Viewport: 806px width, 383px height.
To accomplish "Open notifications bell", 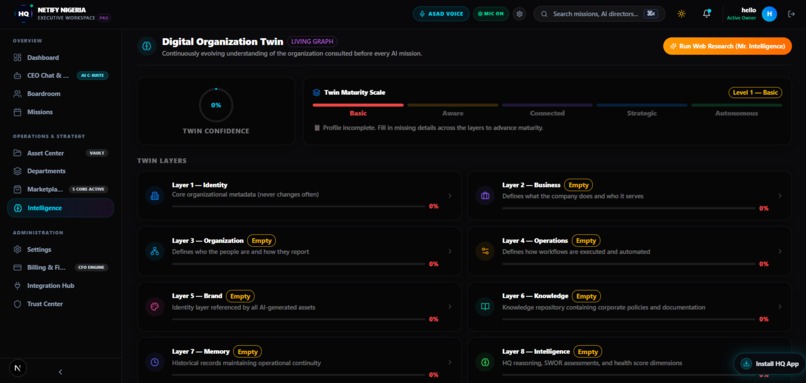I will pos(707,14).
